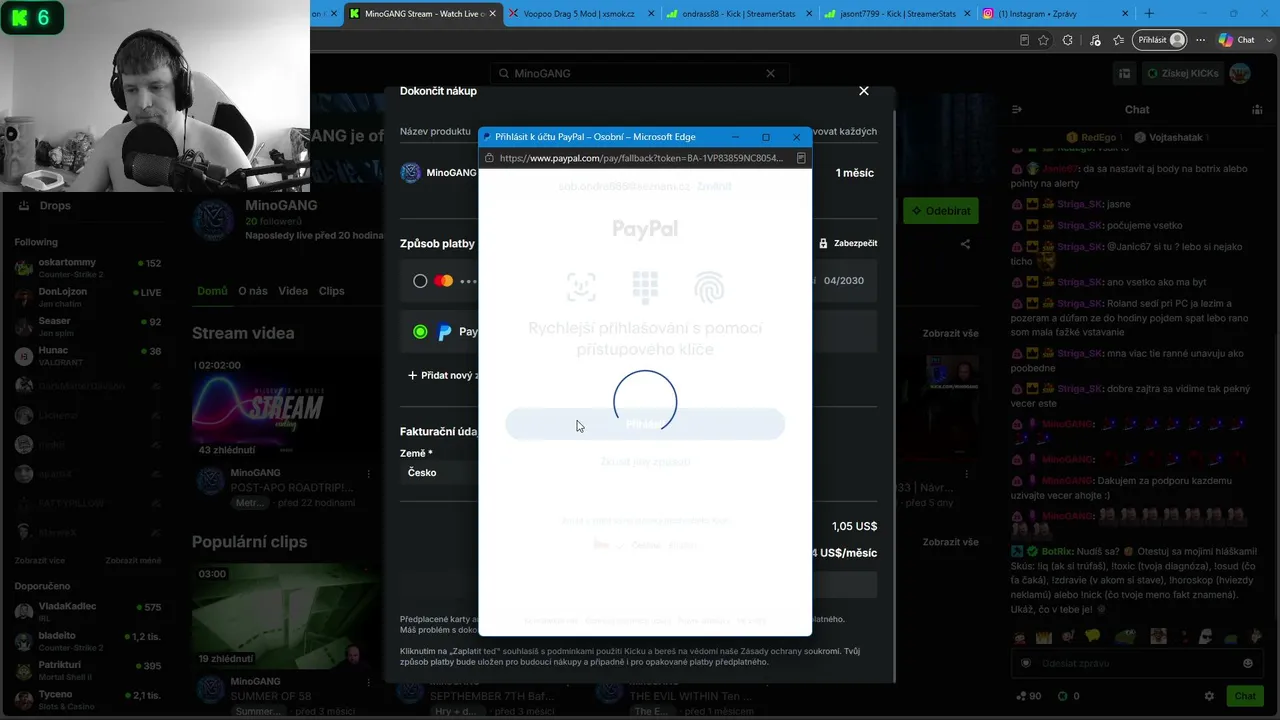Click Zobrazit vše beside Populární clips
Viewport: 1280px width, 720px height.
(x=950, y=542)
